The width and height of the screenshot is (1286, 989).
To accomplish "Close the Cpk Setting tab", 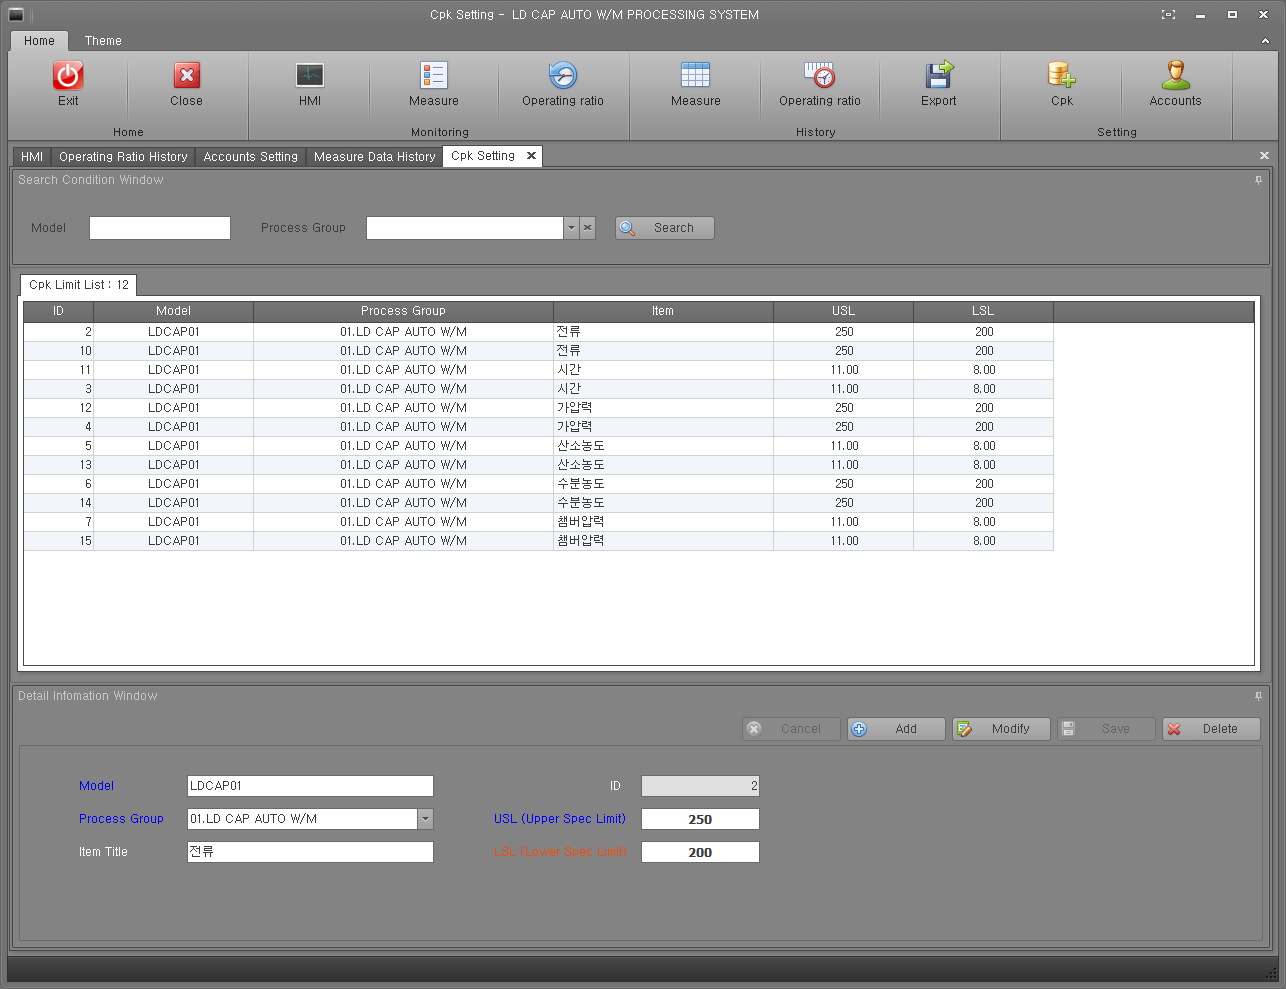I will pos(531,156).
